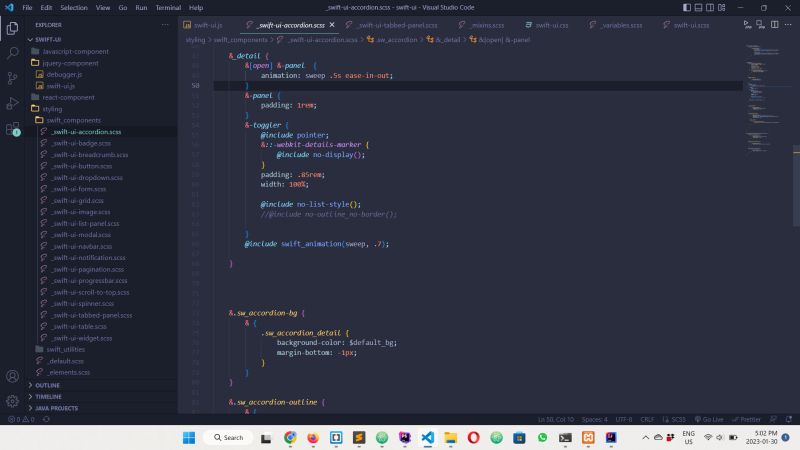Expand the OUTLINE section
Viewport: 800px width, 450px height.
(47, 385)
